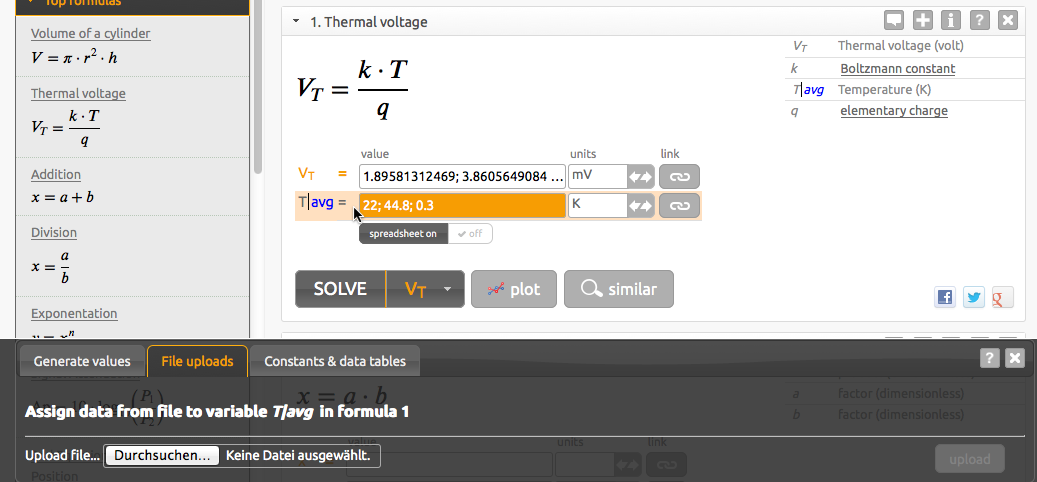This screenshot has height=482, width=1037.
Task: Click the formula sidebar scrollbar
Action: (258, 86)
